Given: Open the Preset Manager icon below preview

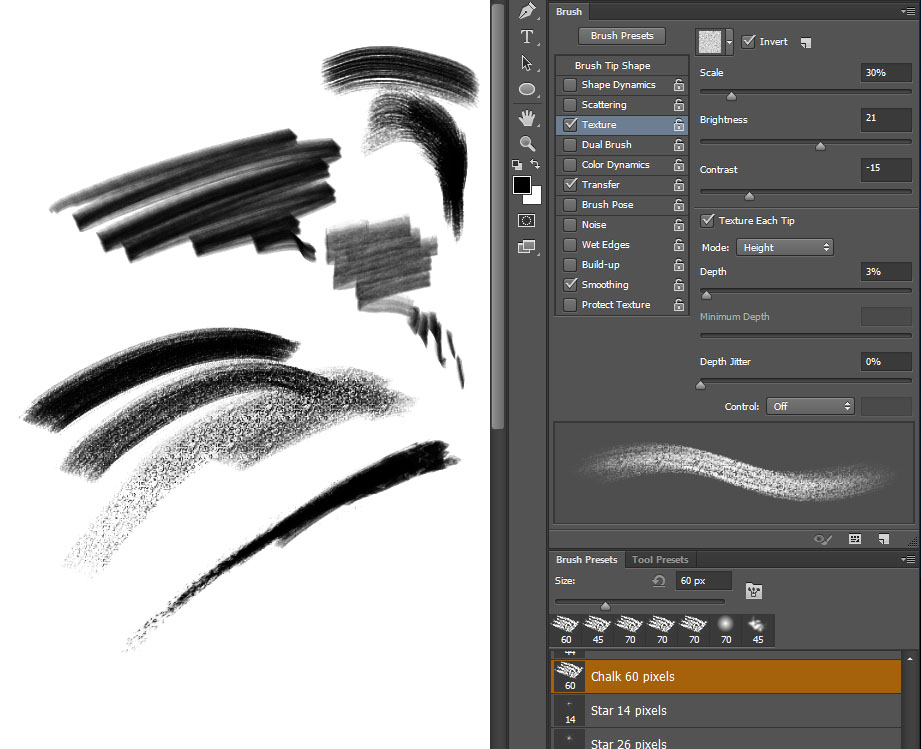Looking at the screenshot, I should 855,539.
